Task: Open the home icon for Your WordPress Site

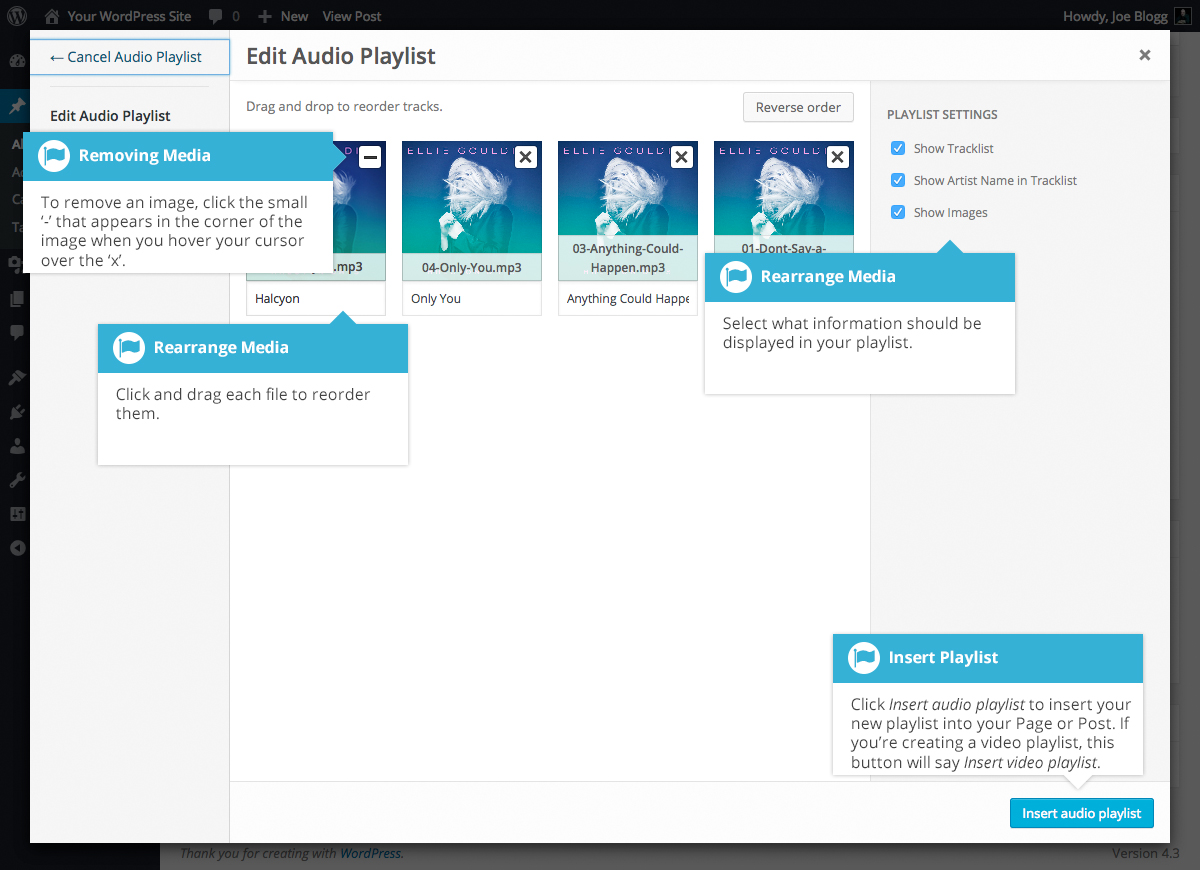Action: 52,16
